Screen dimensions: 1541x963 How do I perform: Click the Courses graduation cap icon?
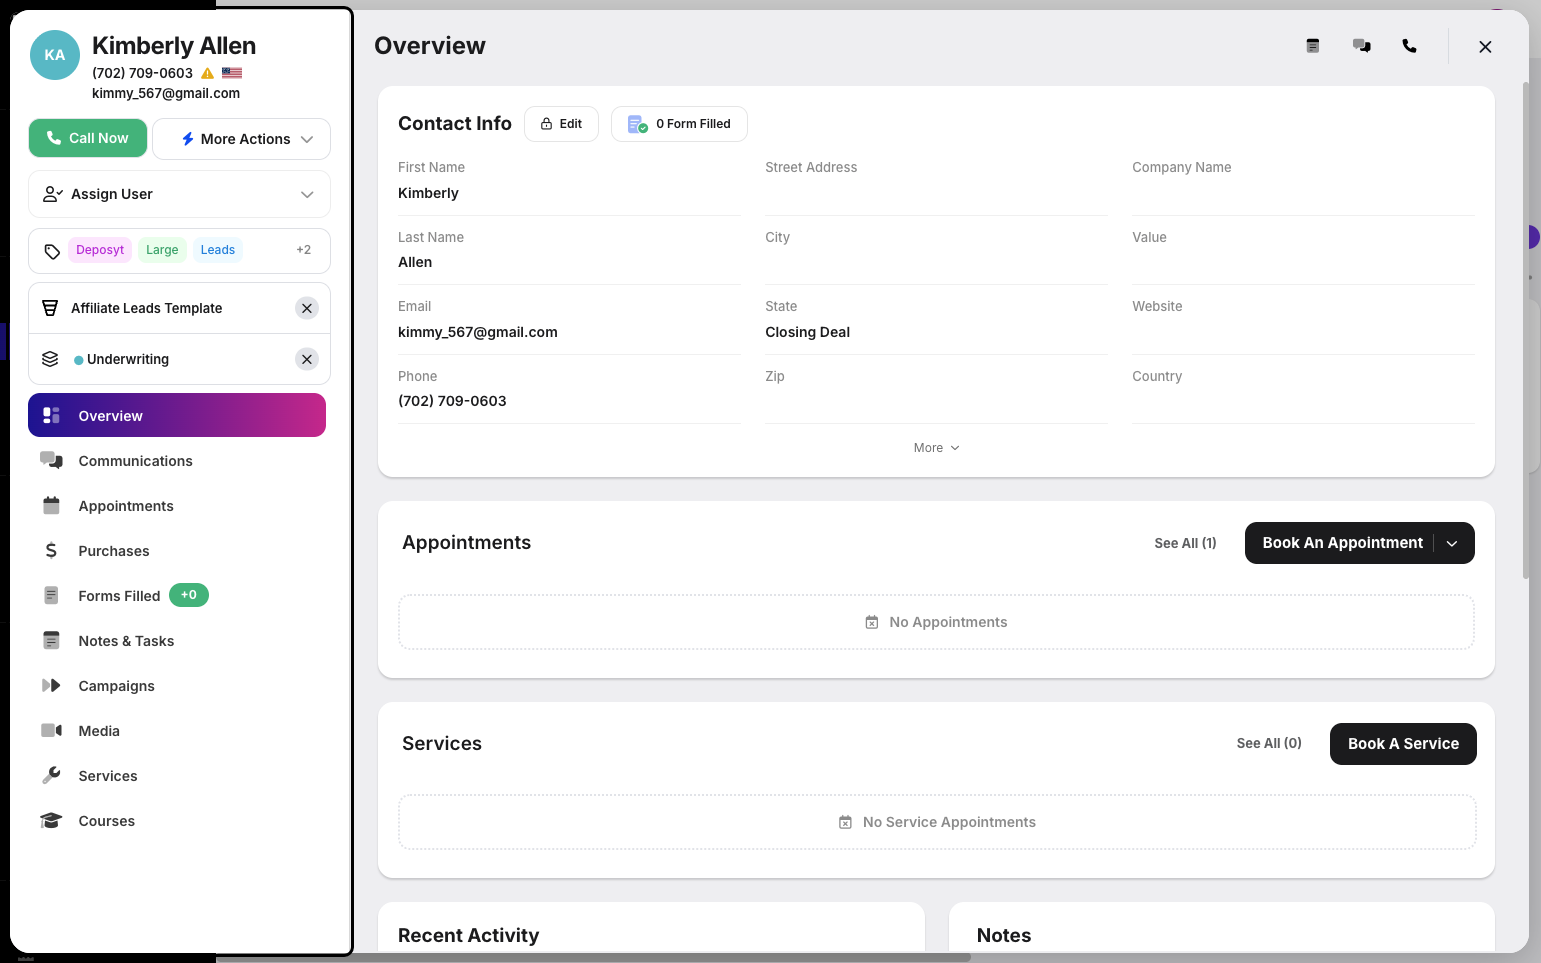coord(51,820)
